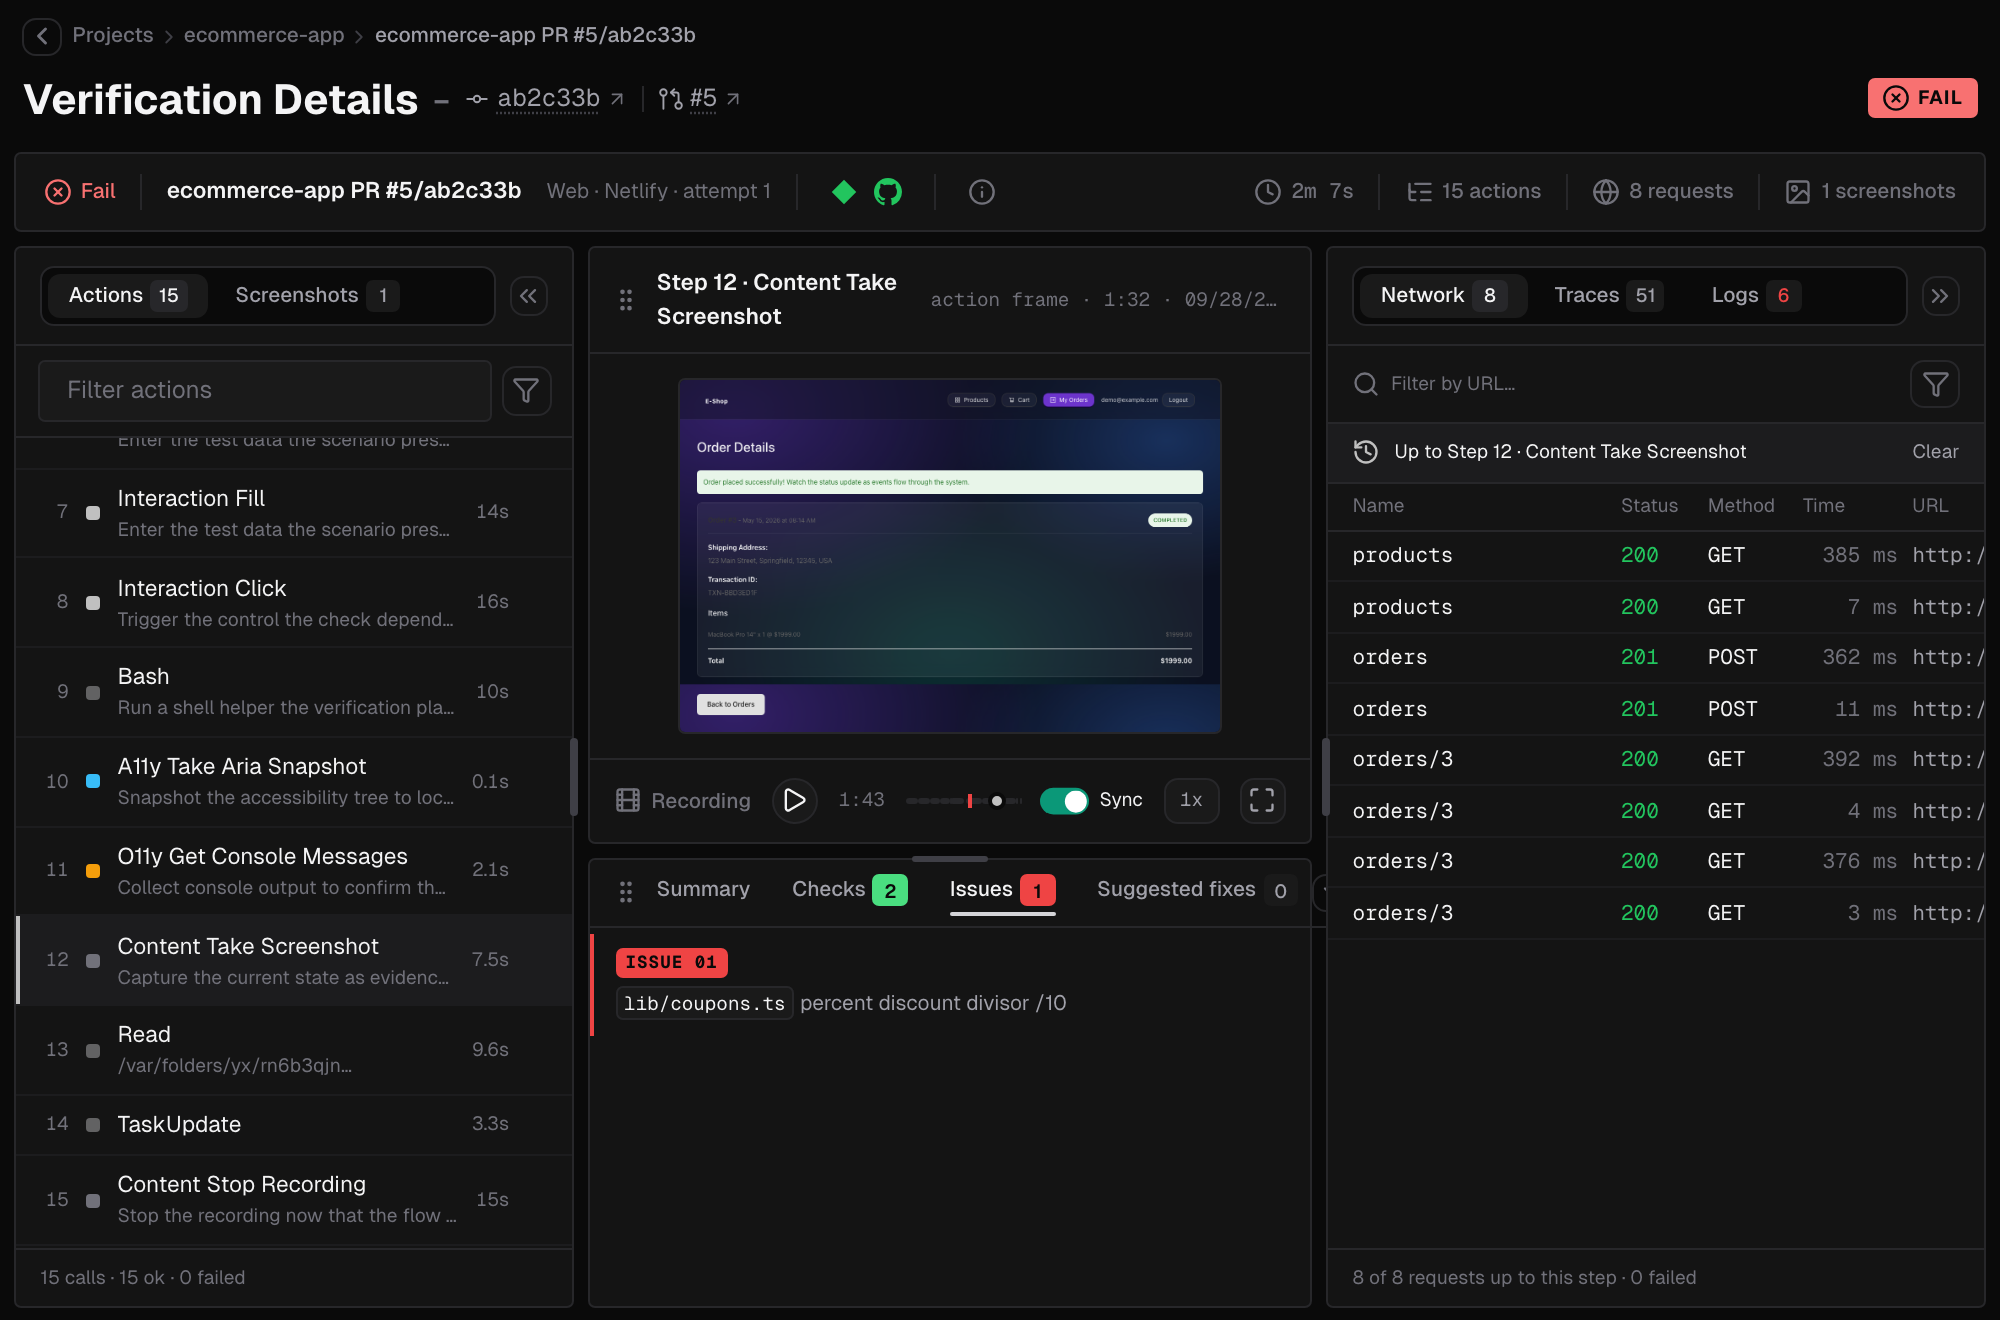The height and width of the screenshot is (1320, 2000).
Task: Select step 15 Content Stop Recording
Action: pyautogui.click(x=294, y=1200)
